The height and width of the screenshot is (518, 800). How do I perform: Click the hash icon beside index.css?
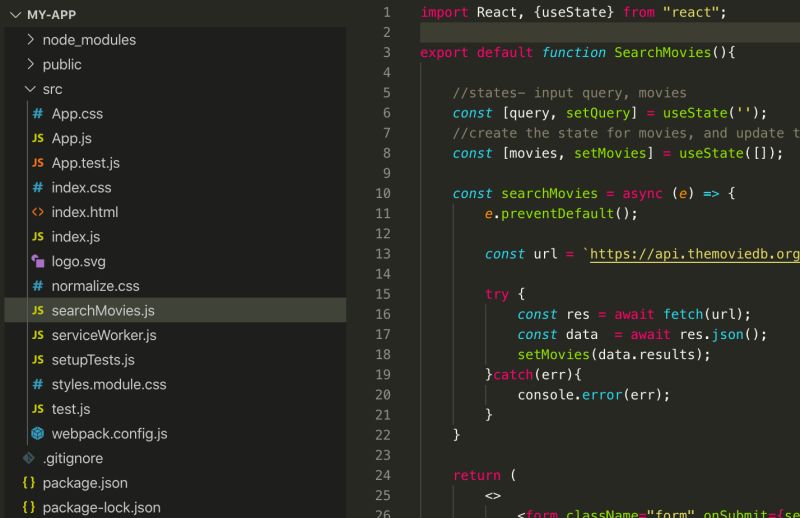(38, 187)
